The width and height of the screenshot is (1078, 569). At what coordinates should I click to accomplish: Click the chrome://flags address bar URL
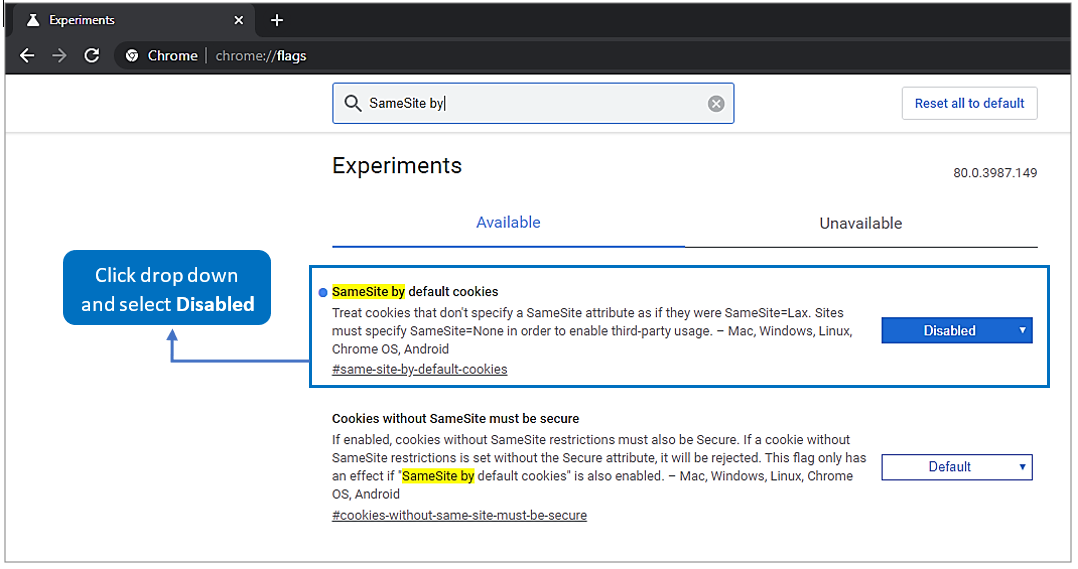(261, 56)
